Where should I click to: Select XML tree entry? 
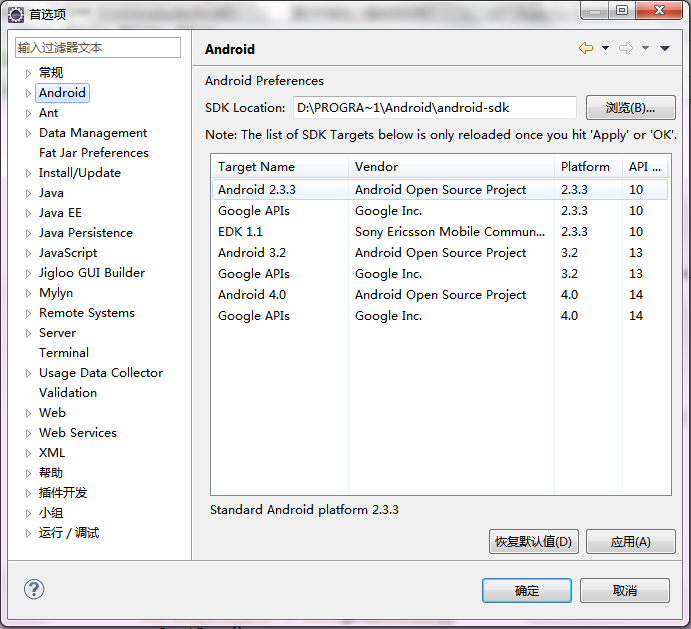[x=52, y=453]
